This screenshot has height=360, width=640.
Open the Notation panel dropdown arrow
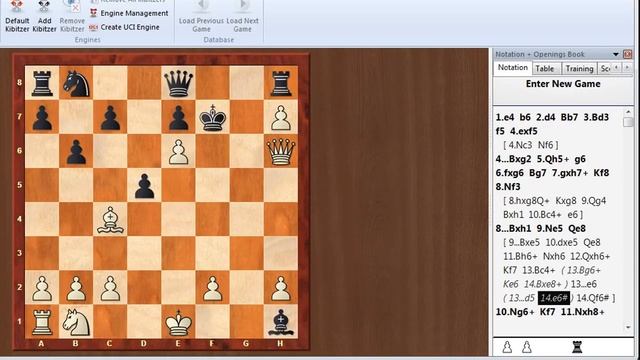pos(616,54)
